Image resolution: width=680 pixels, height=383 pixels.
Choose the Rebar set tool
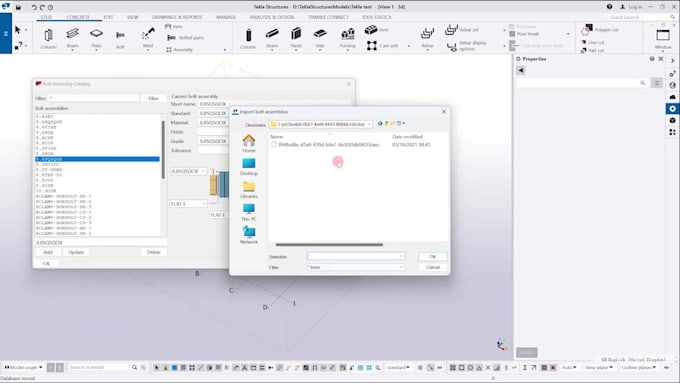(x=462, y=29)
